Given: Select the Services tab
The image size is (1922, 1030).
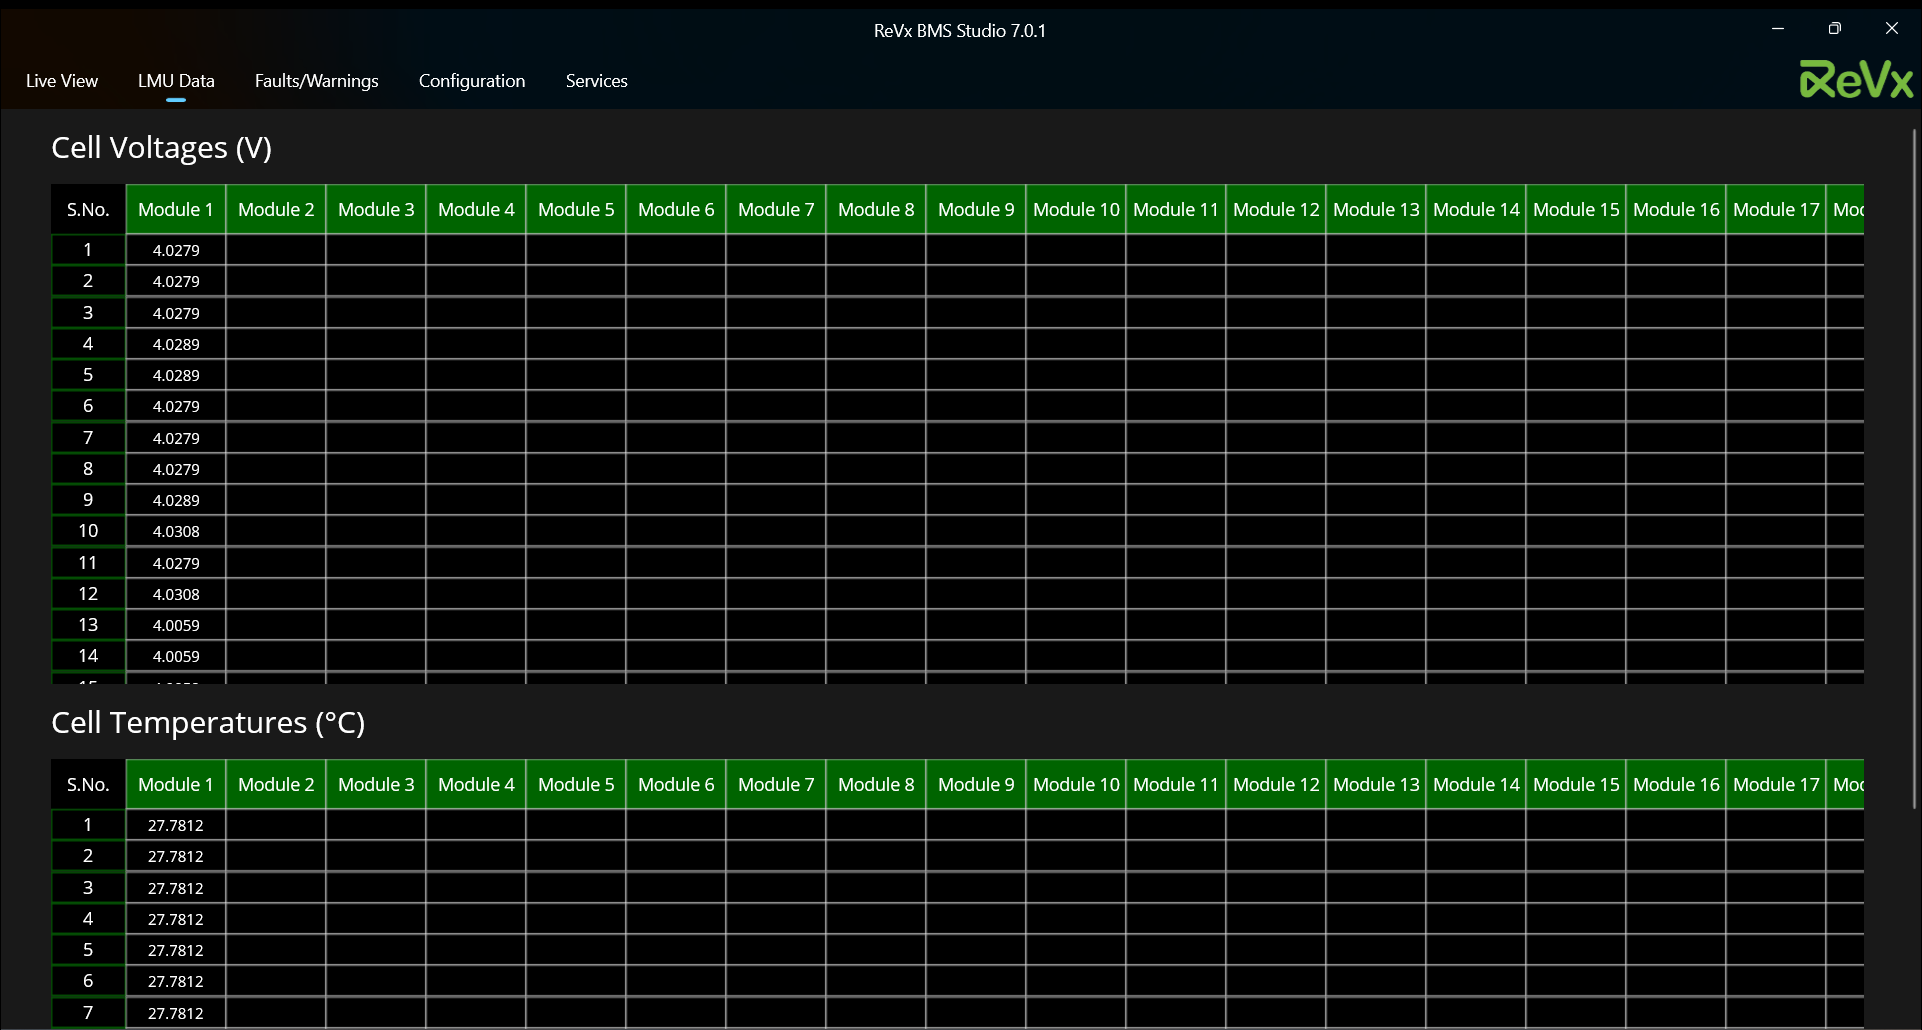Looking at the screenshot, I should click(596, 81).
